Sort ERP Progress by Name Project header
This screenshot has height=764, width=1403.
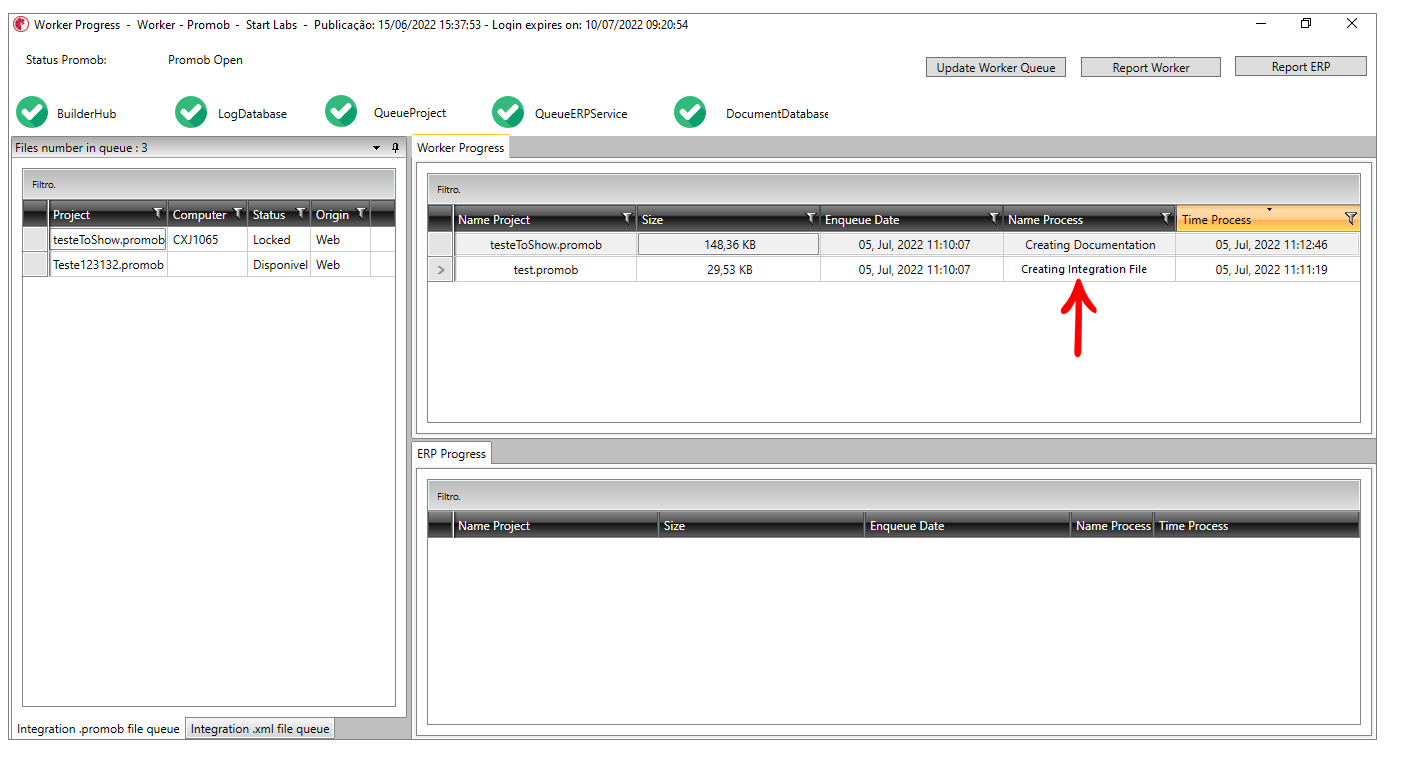tap(556, 525)
